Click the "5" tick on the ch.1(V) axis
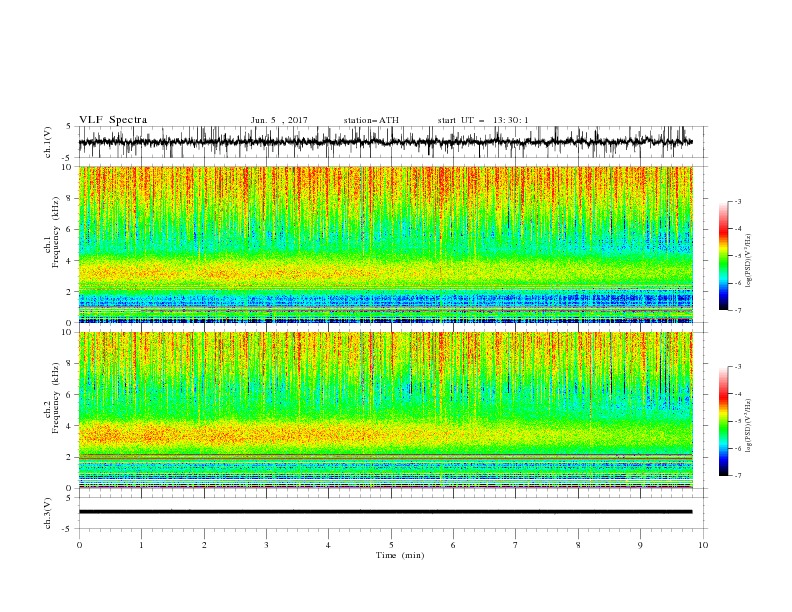This screenshot has width=792, height=612. click(69, 126)
